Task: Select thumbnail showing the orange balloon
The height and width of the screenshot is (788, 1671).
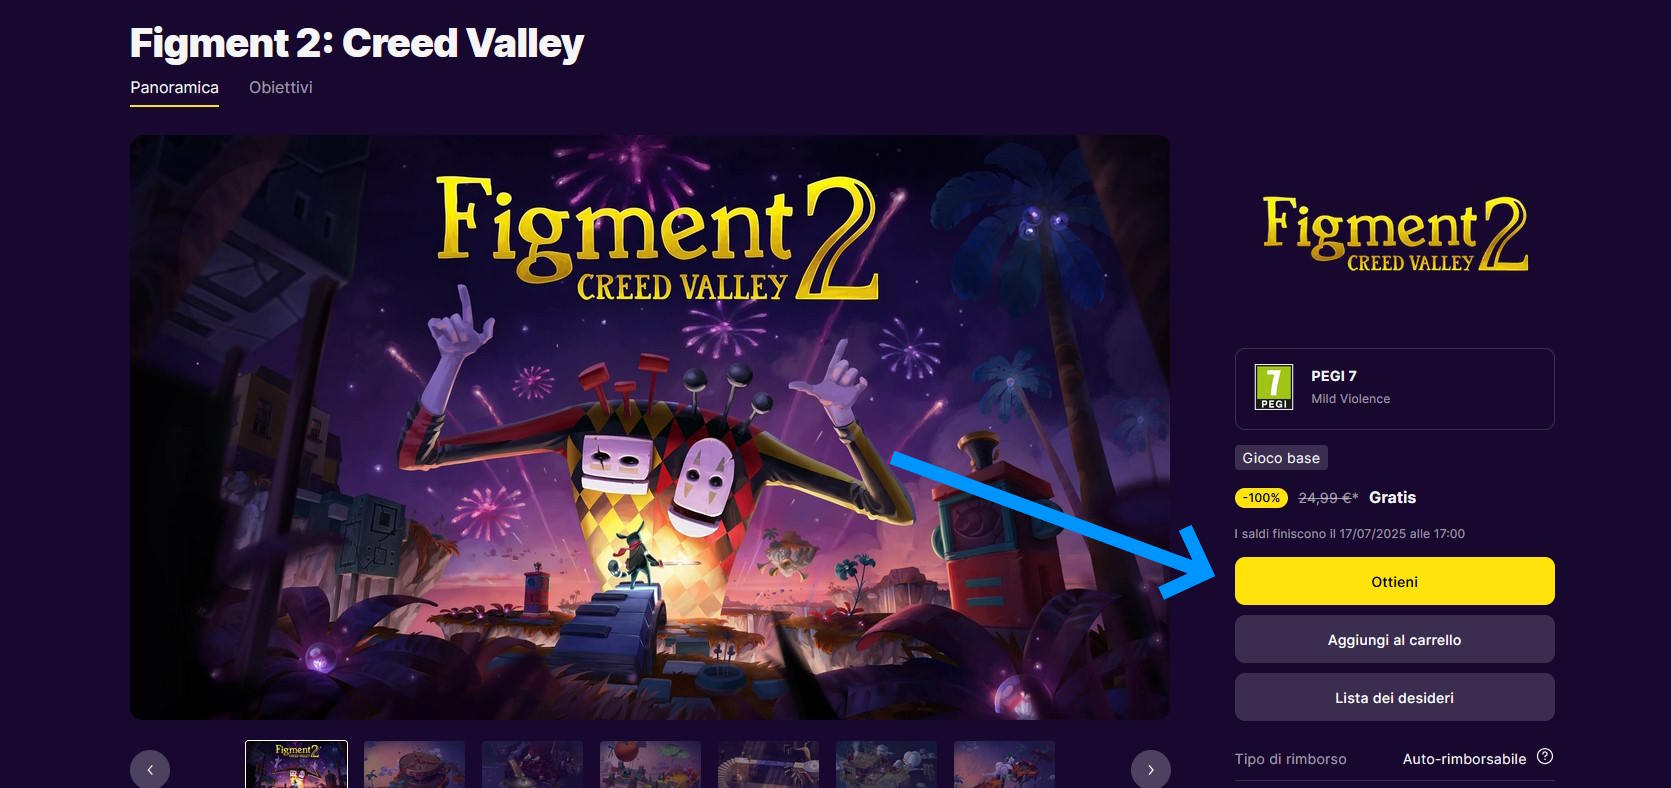Action: [x=650, y=764]
